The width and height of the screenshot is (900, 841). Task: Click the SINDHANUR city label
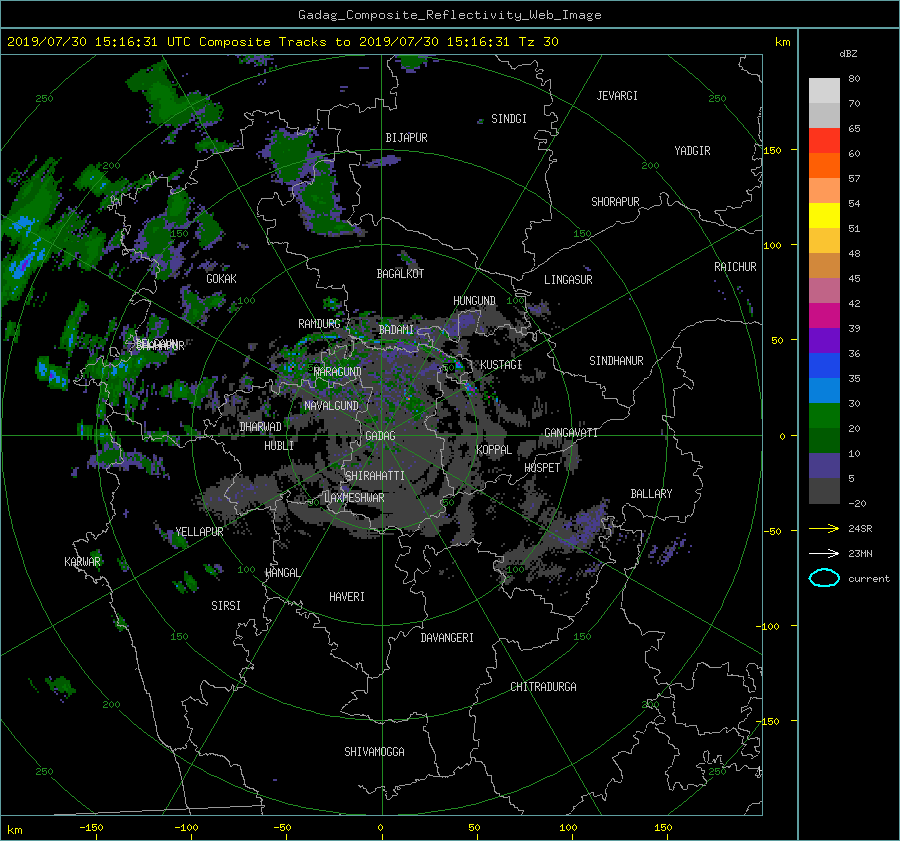coord(616,361)
